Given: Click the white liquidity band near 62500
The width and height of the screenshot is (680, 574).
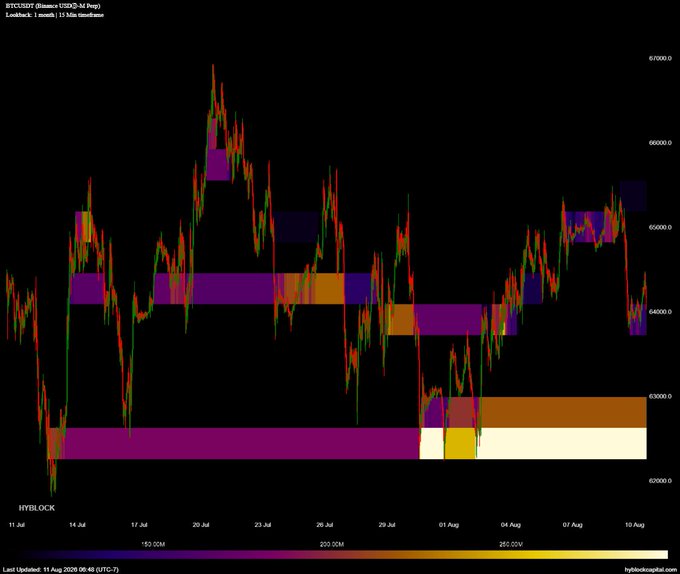Looking at the screenshot, I should (561, 443).
